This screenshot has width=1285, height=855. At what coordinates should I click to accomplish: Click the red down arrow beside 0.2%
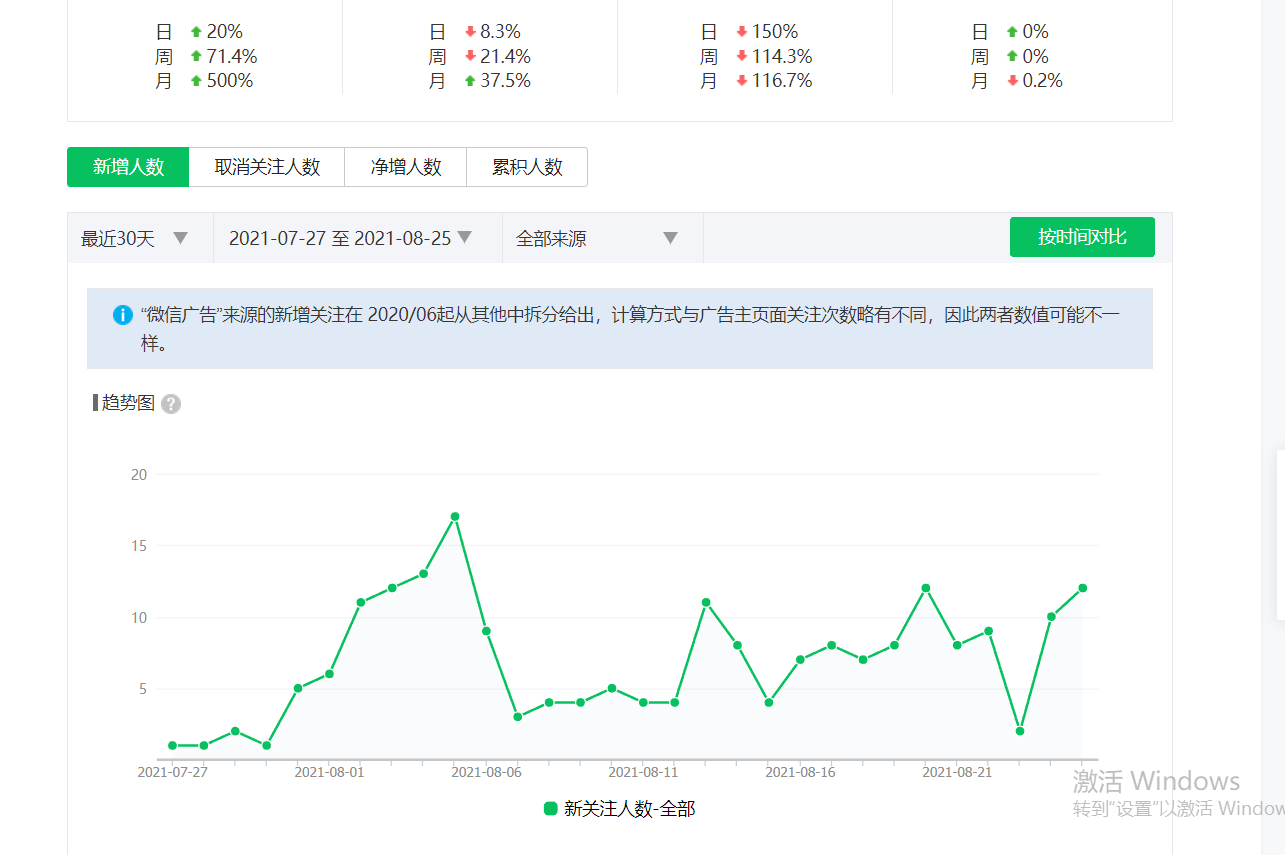click(1012, 81)
